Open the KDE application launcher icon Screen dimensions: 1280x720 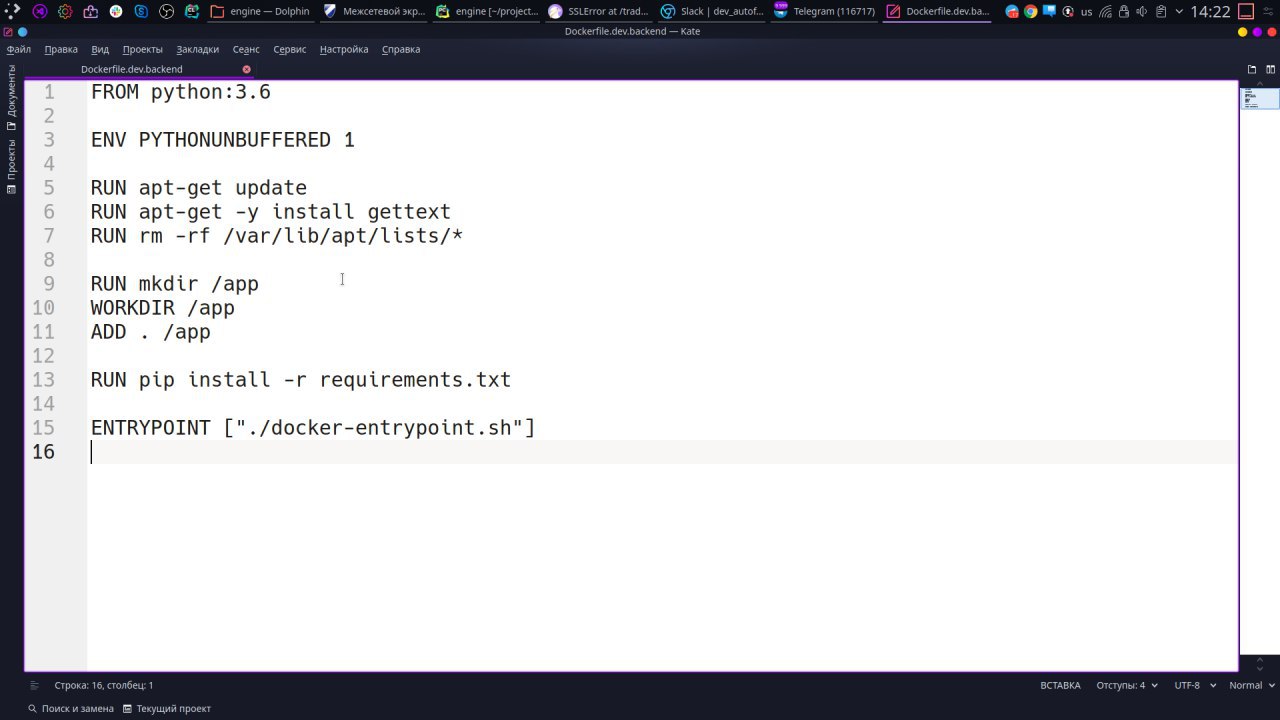(x=12, y=12)
